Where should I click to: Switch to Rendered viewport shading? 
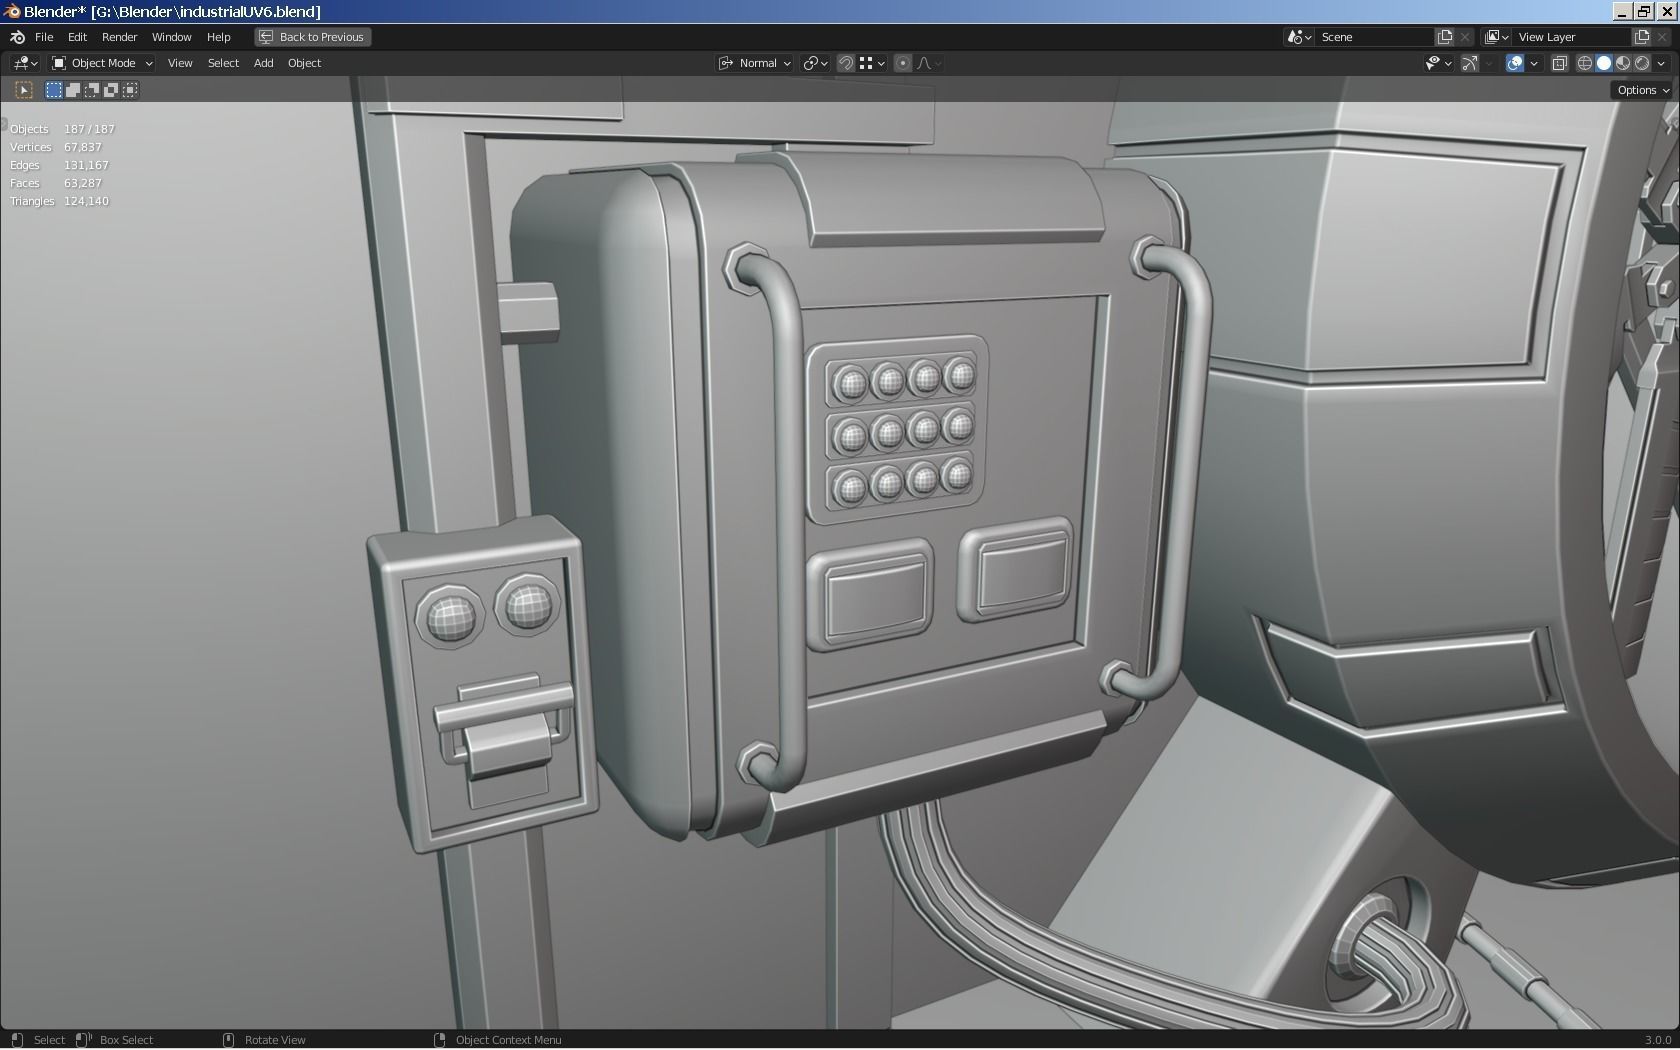tap(1642, 63)
